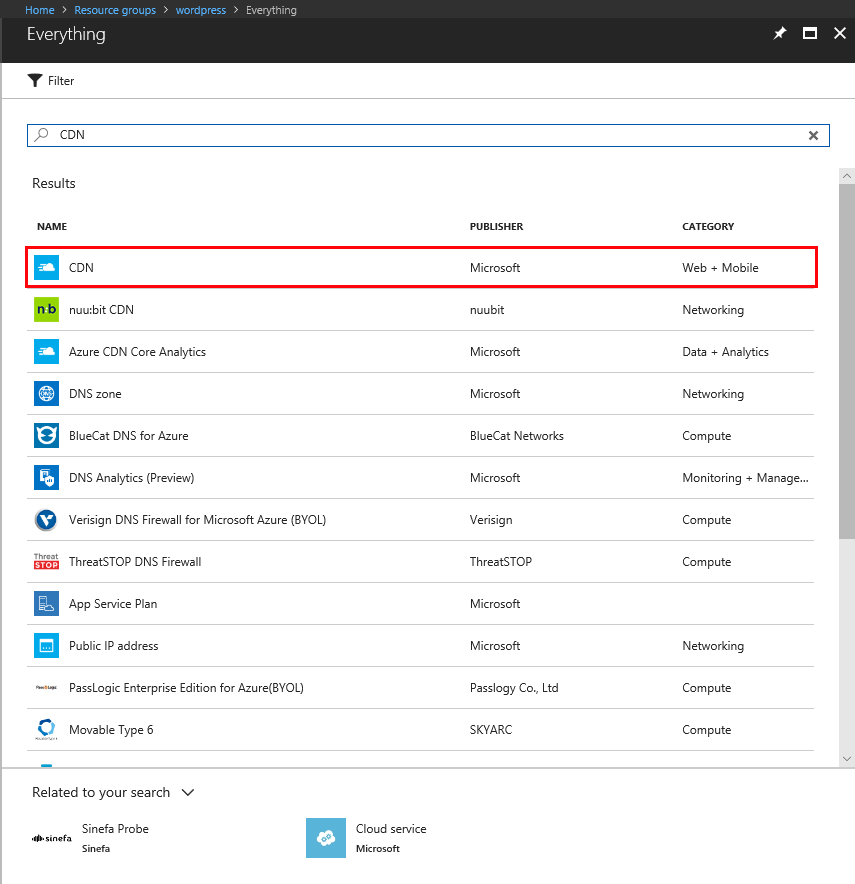Select the CDN result name

click(x=81, y=267)
